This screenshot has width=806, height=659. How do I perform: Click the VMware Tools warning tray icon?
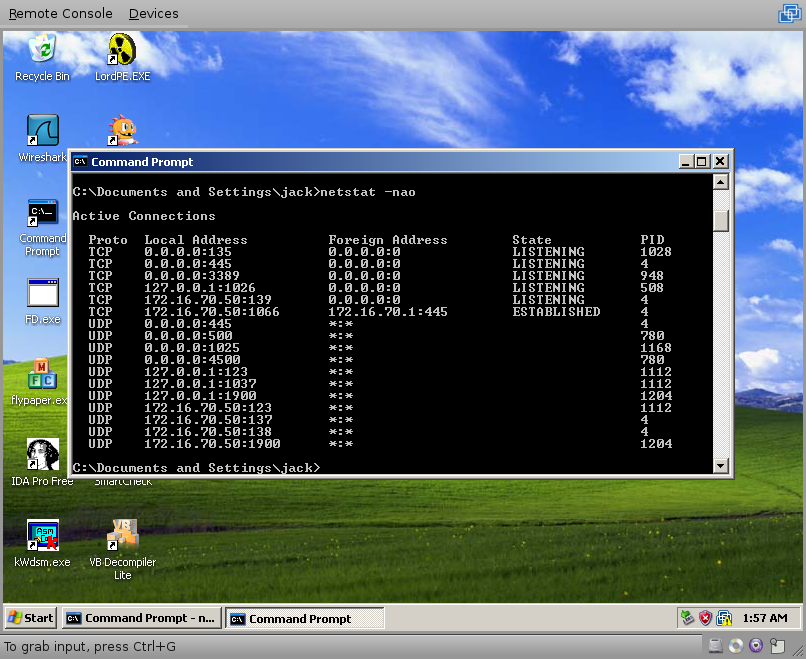click(724, 617)
